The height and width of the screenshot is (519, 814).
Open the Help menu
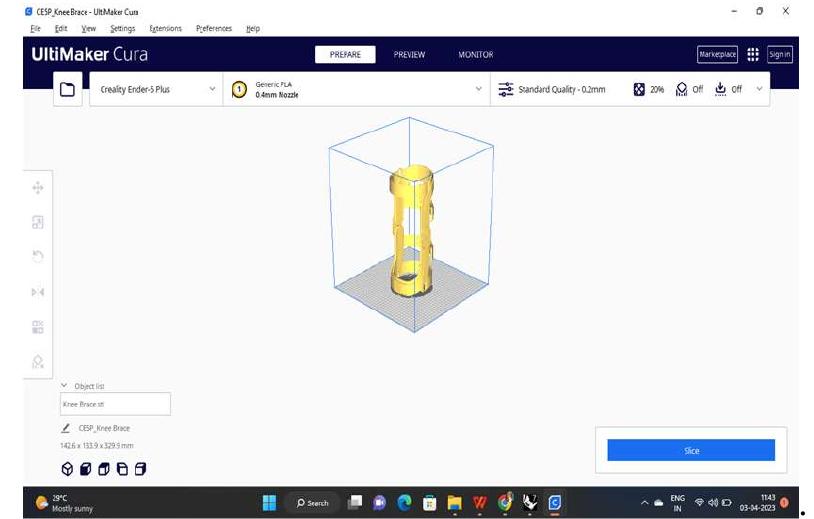pyautogui.click(x=253, y=29)
